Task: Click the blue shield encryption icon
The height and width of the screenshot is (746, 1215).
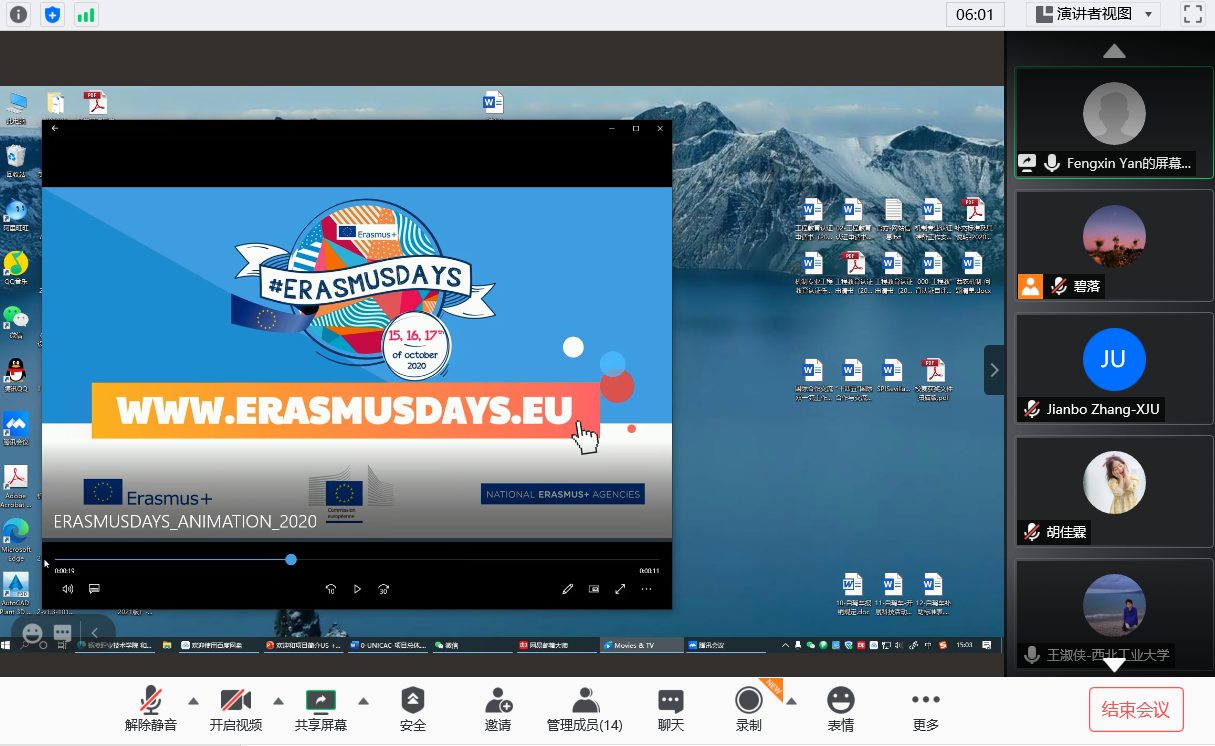Action: tap(53, 14)
